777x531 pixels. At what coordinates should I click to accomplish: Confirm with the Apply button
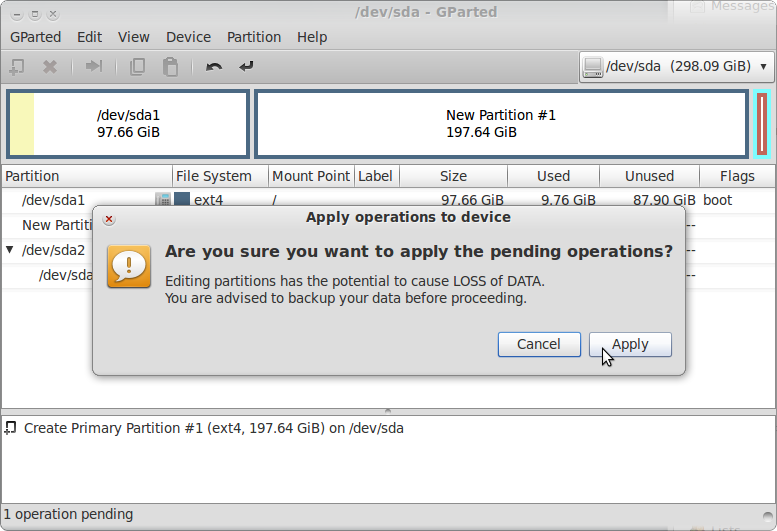pos(630,344)
